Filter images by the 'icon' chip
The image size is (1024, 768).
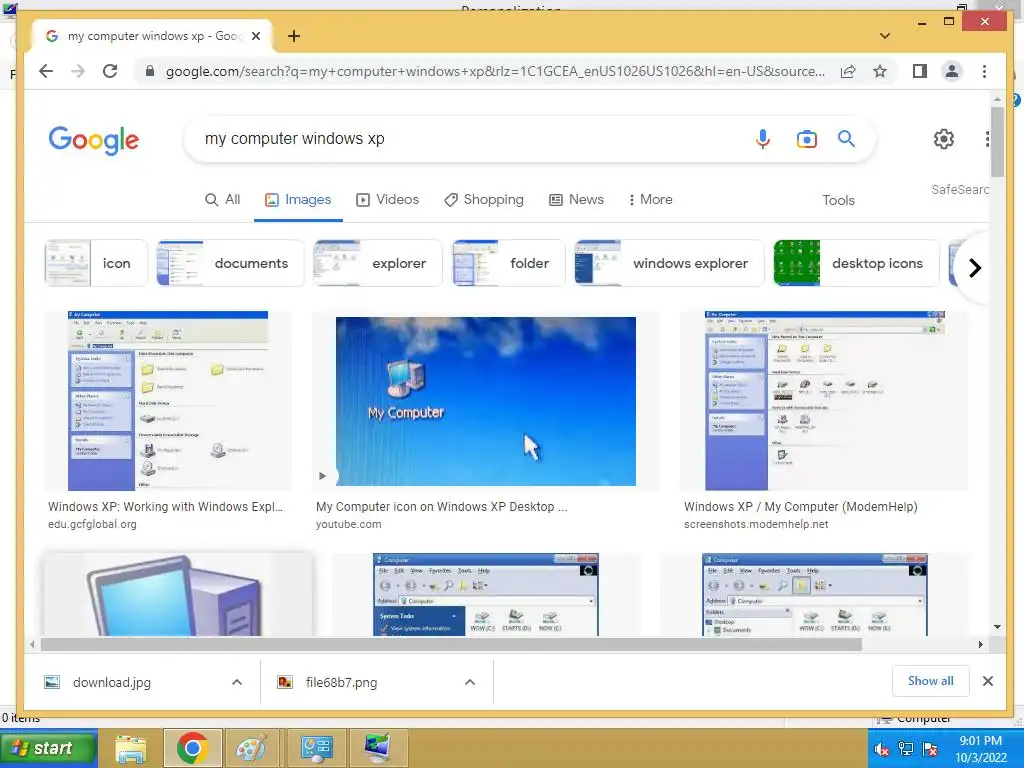point(96,263)
